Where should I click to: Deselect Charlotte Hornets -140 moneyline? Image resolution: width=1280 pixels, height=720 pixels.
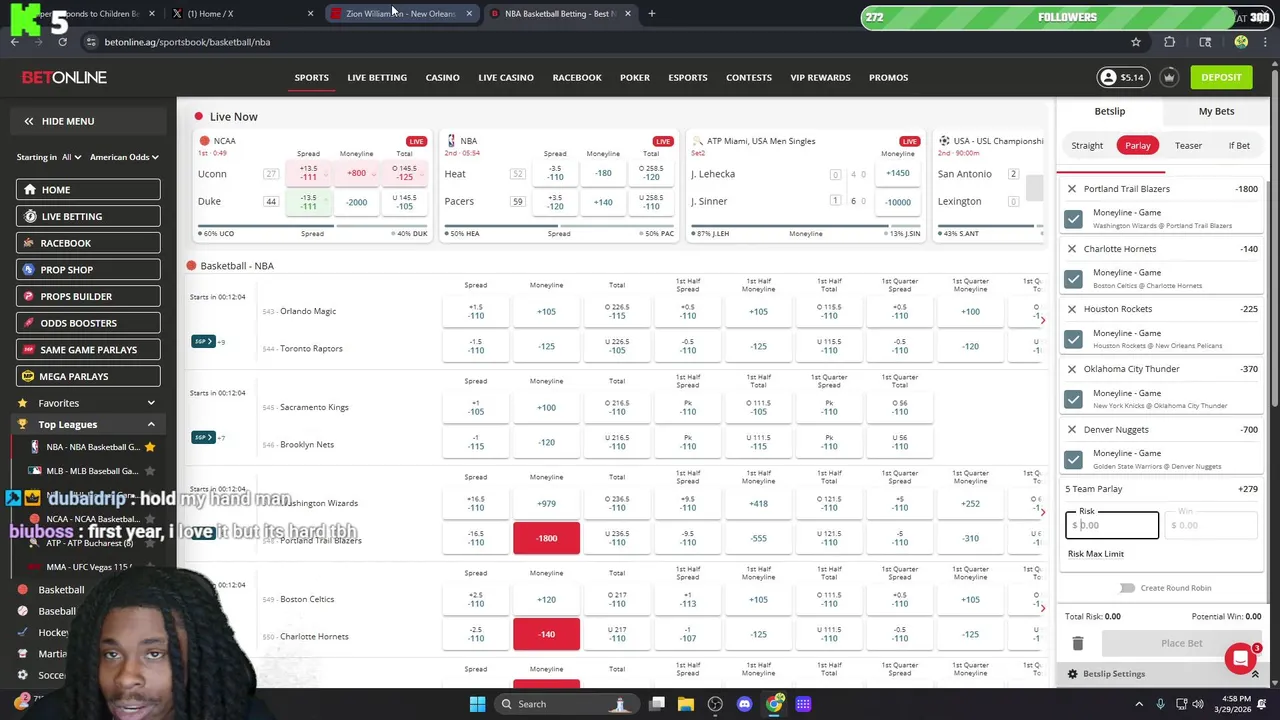point(546,634)
